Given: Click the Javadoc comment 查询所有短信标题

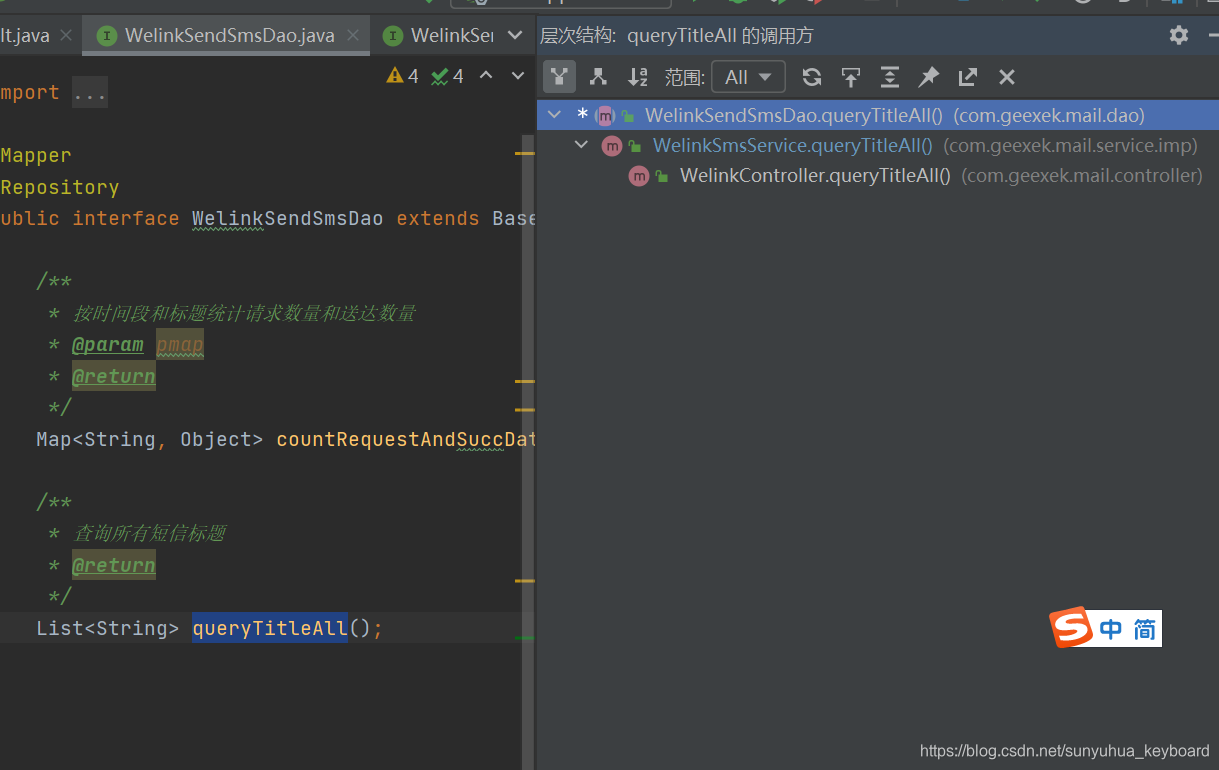Looking at the screenshot, I should pyautogui.click(x=150, y=534).
